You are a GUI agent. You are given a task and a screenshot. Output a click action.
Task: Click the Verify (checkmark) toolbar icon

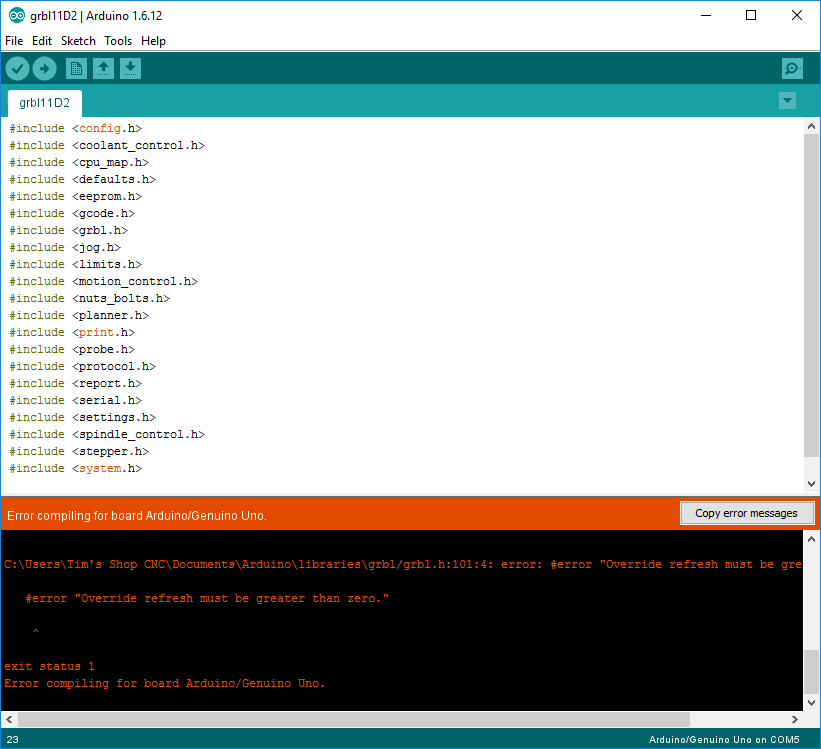[17, 69]
